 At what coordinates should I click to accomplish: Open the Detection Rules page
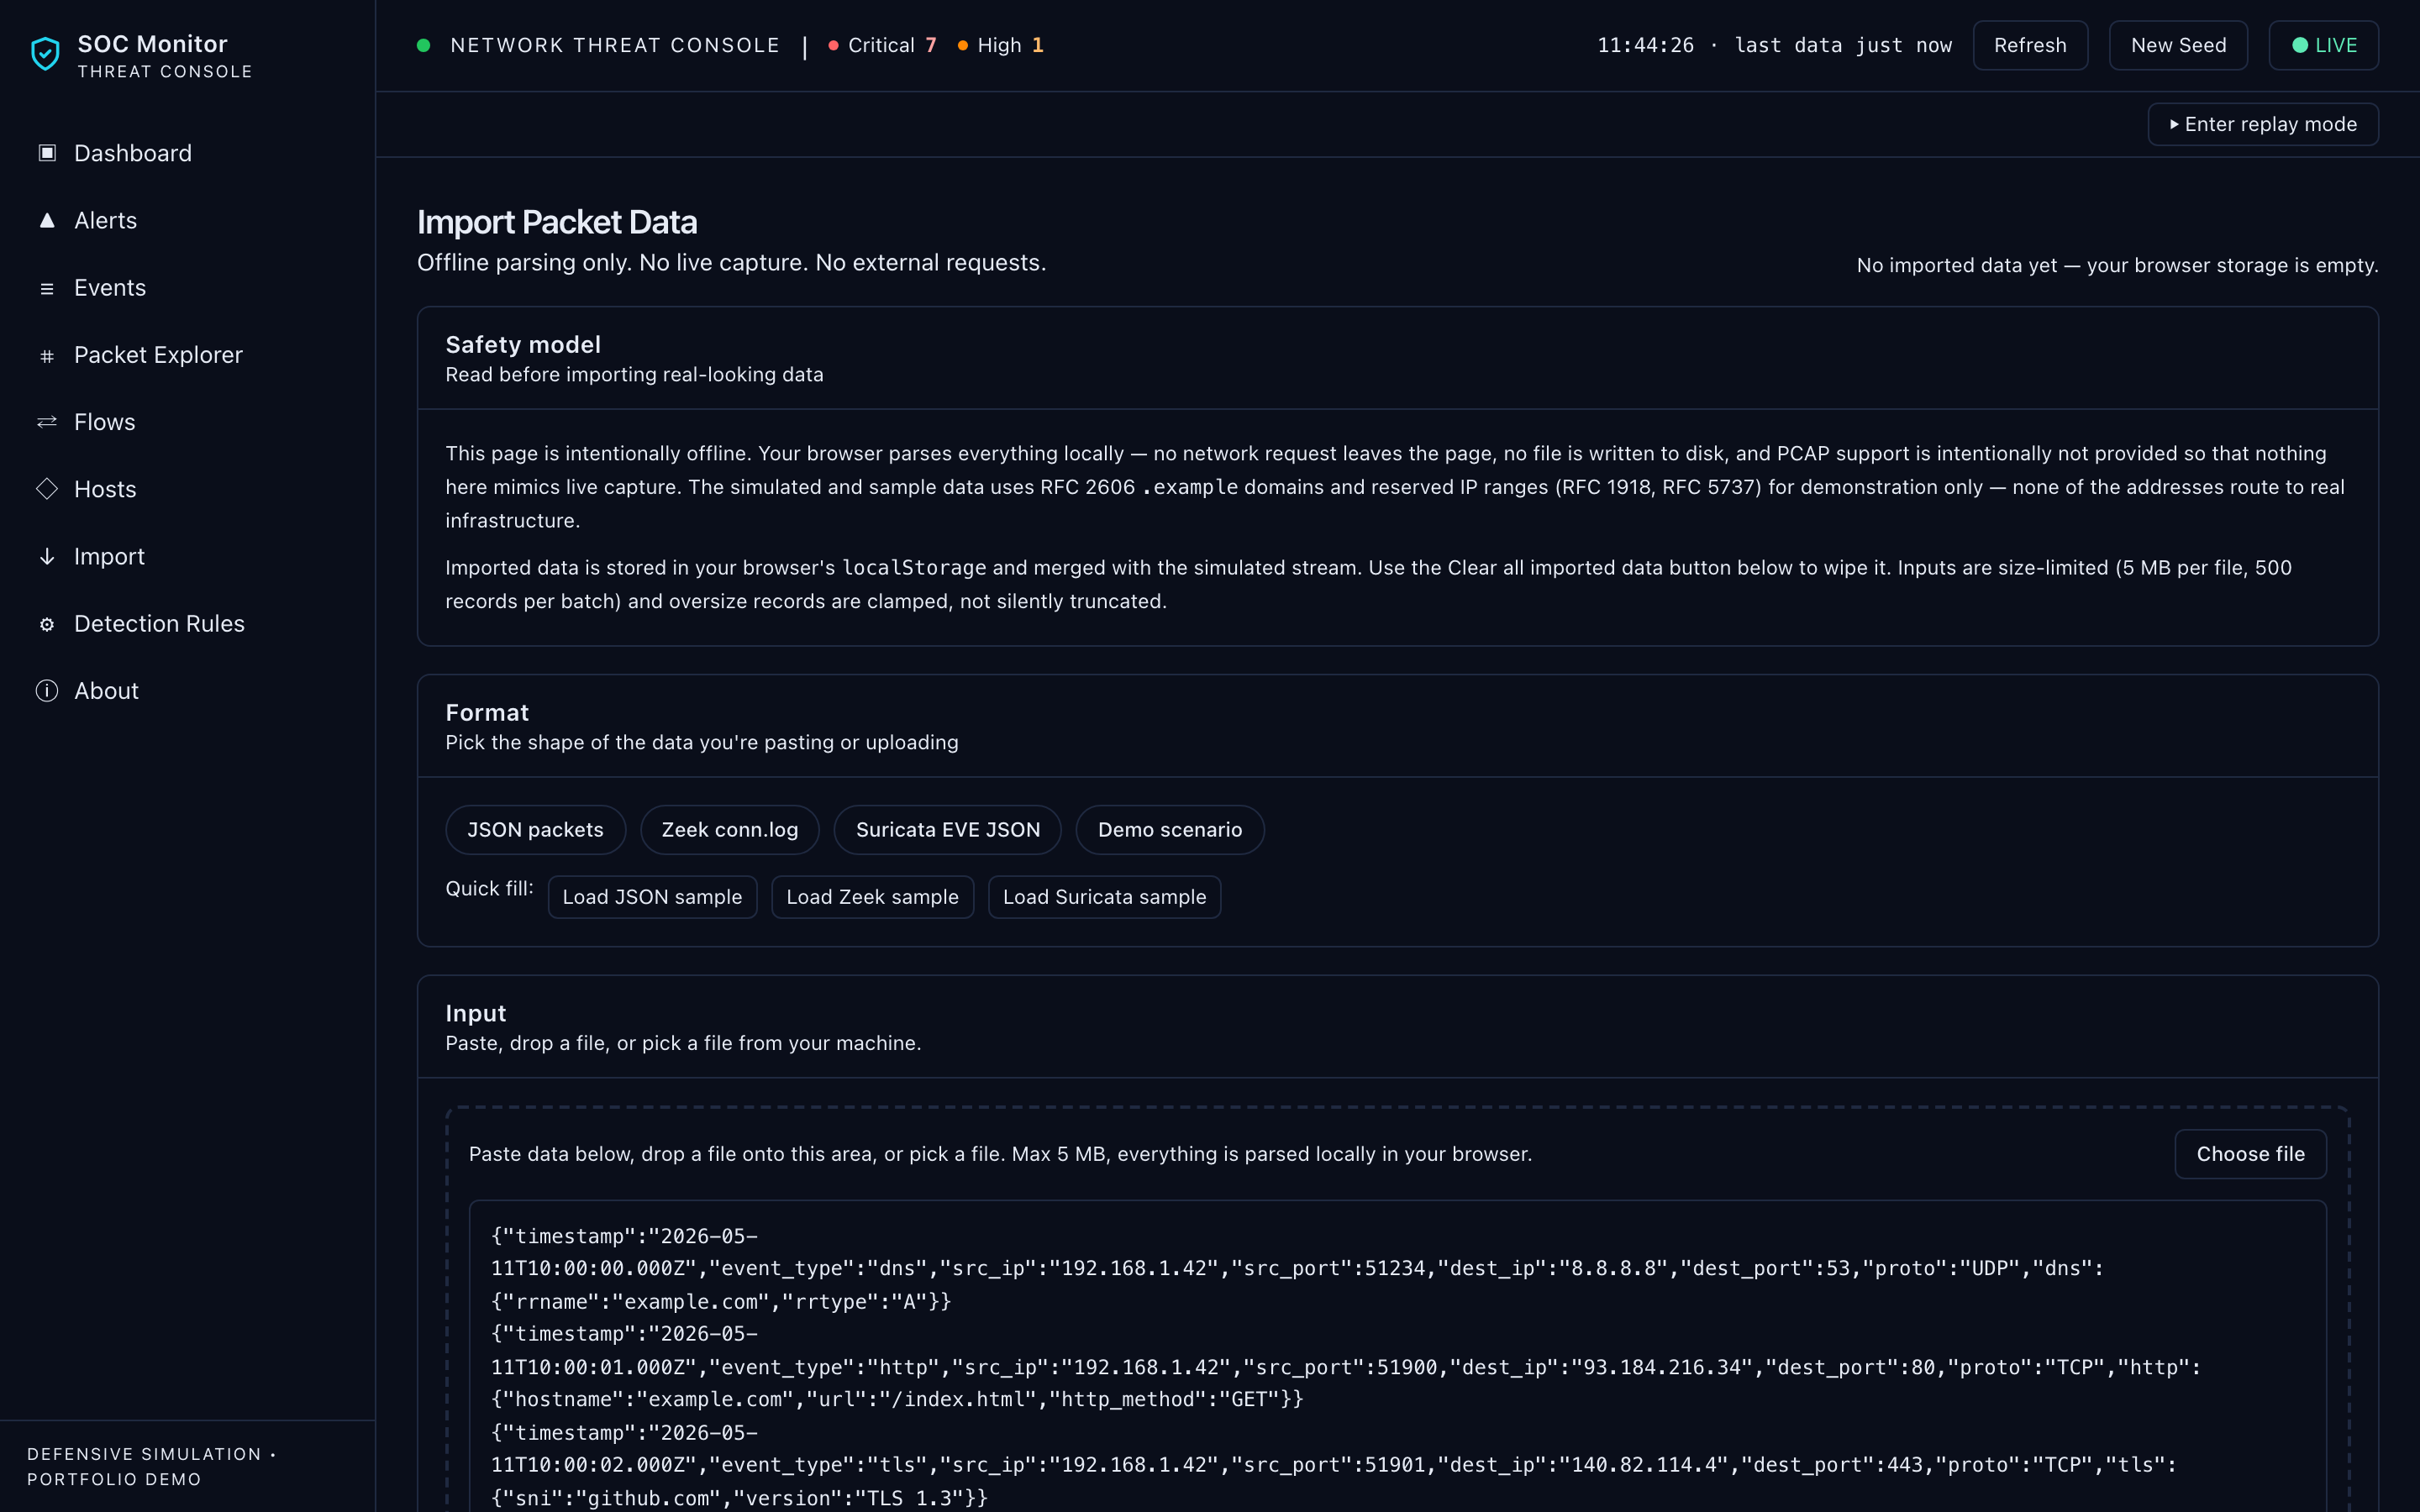click(188, 624)
